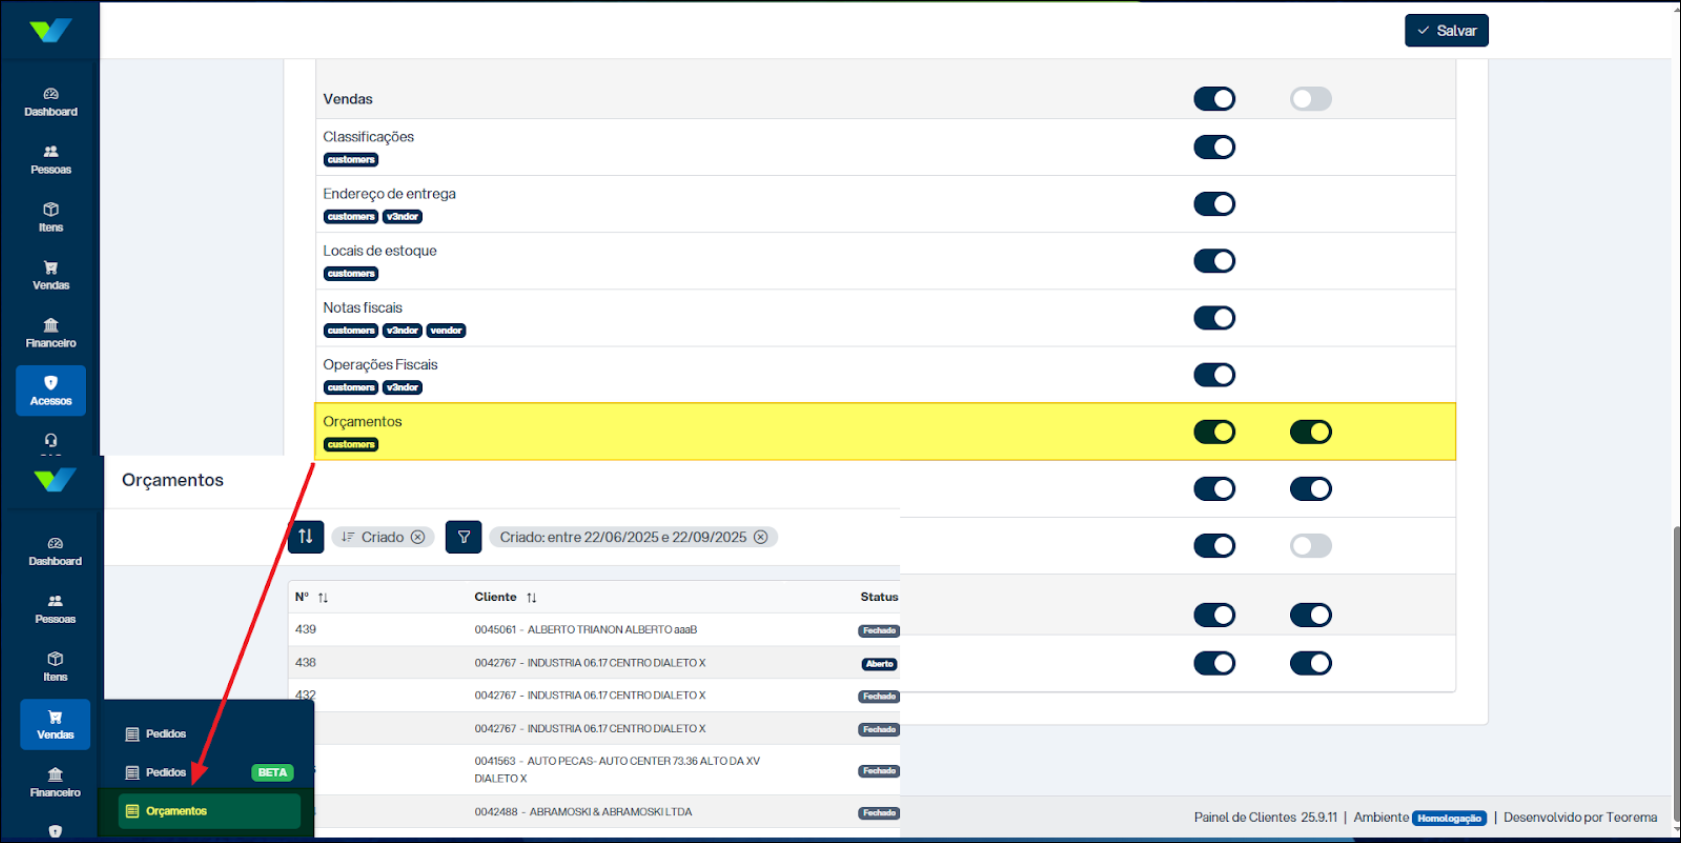The width and height of the screenshot is (1681, 843).
Task: Click the filter funnel button
Action: tap(464, 537)
